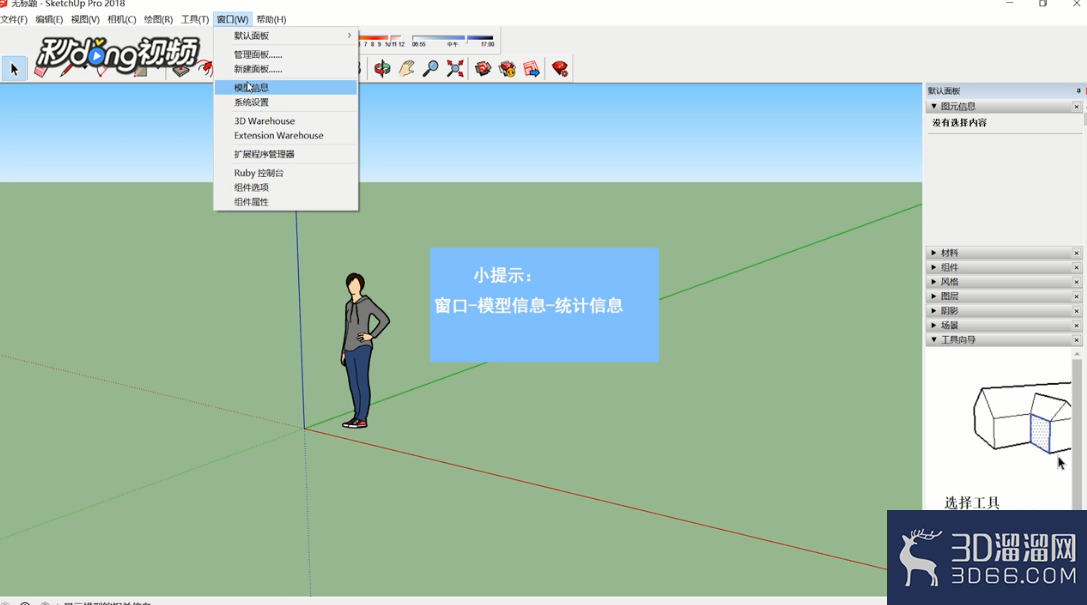Open the 工具(T) menu
The image size is (1087, 605).
(195, 19)
